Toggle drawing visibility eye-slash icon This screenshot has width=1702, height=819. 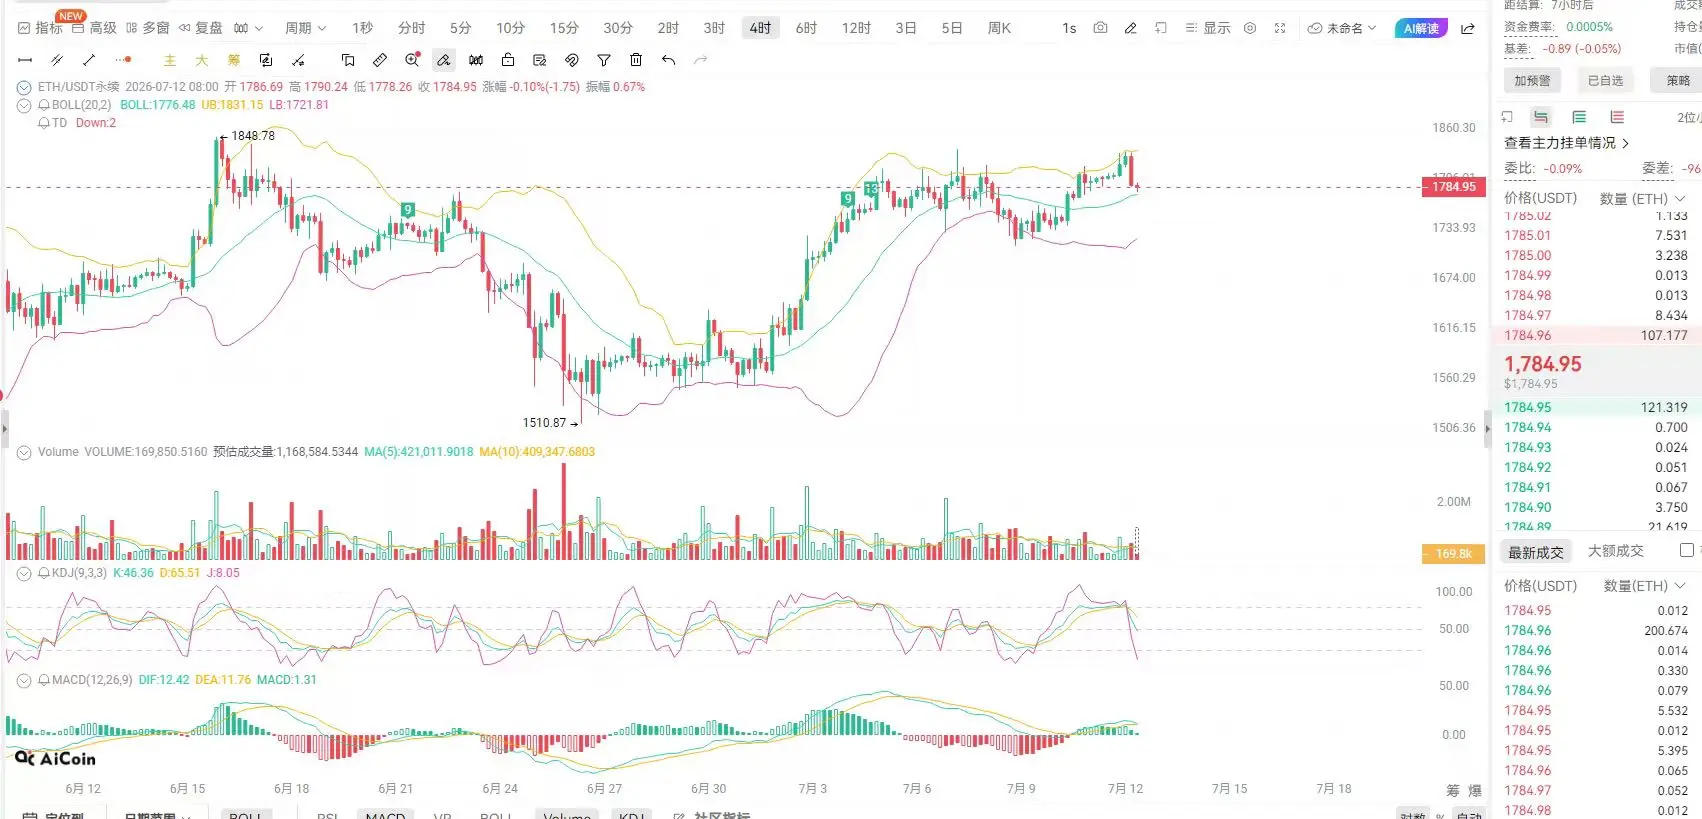pyautogui.click(x=572, y=60)
